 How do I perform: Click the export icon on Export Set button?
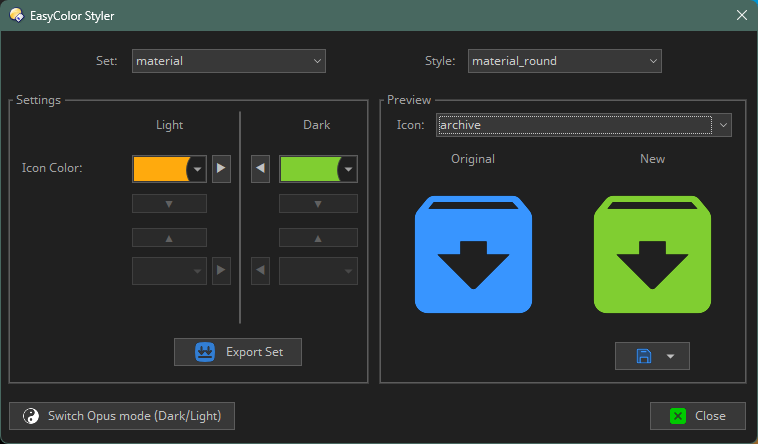coord(205,352)
